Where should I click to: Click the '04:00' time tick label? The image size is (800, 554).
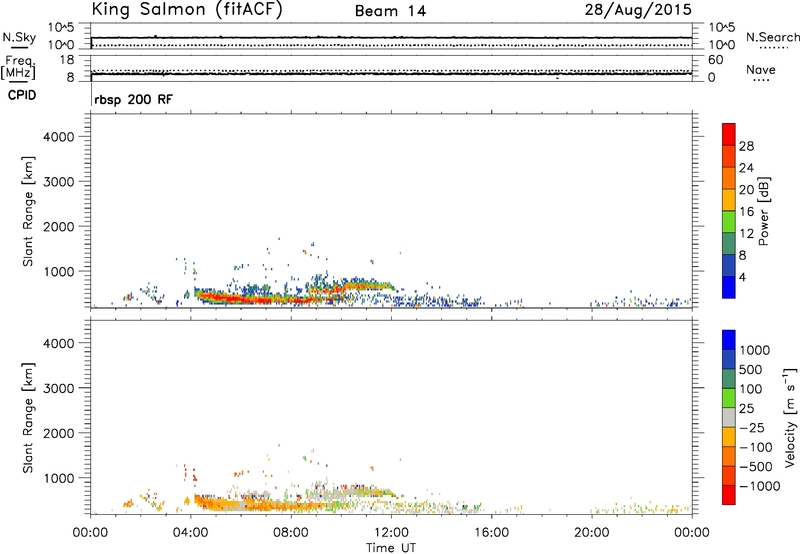point(190,533)
